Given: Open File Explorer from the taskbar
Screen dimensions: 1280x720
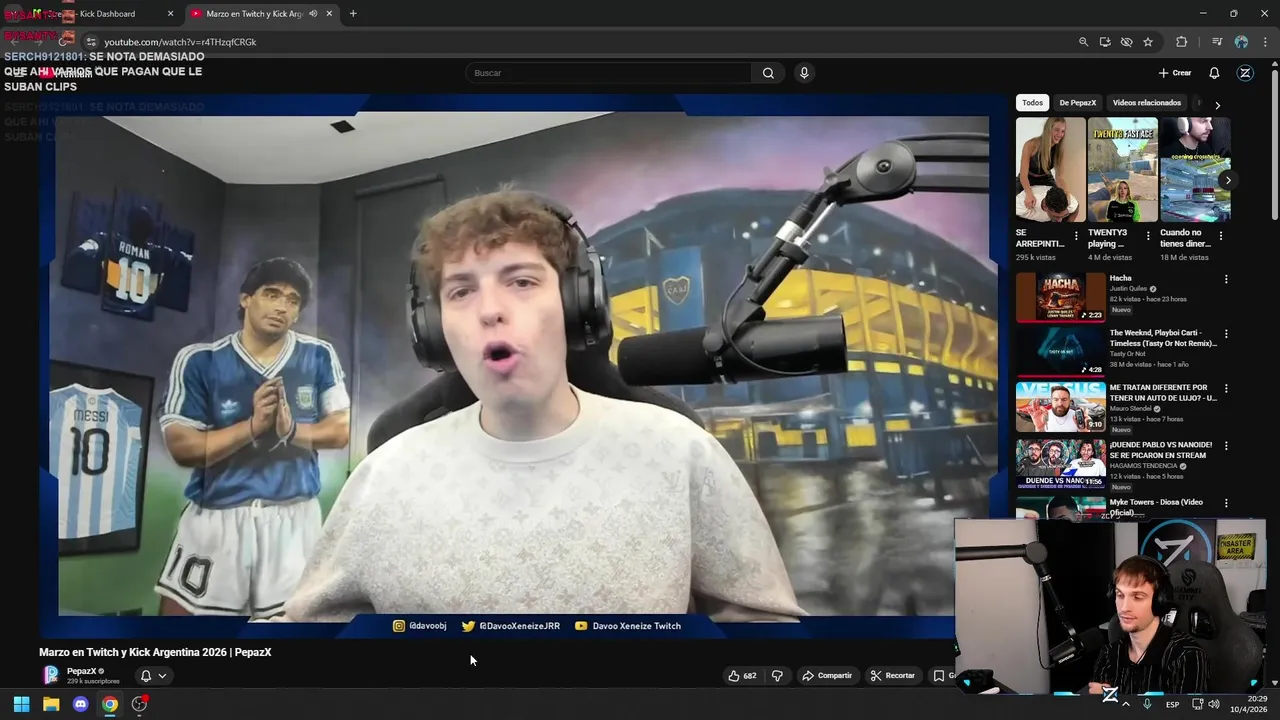Looking at the screenshot, I should (x=51, y=704).
